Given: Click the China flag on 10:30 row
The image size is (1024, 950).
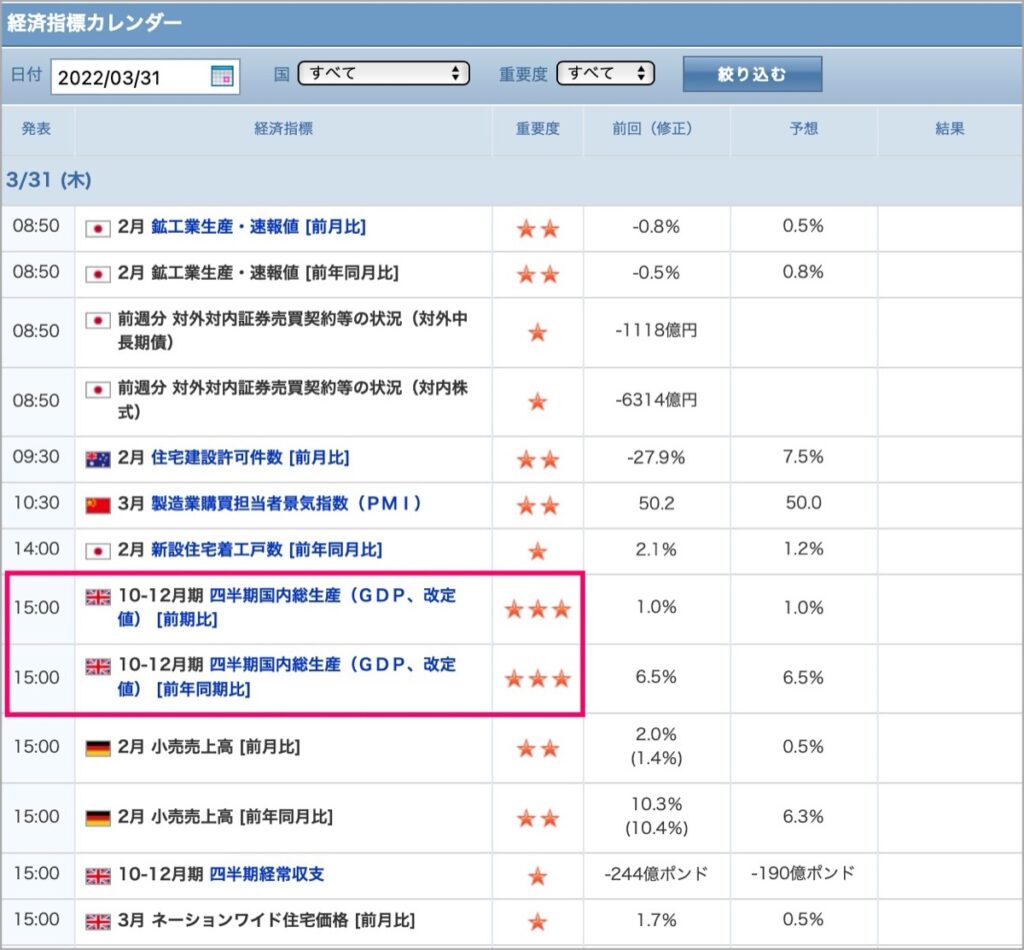Looking at the screenshot, I should click(x=98, y=505).
